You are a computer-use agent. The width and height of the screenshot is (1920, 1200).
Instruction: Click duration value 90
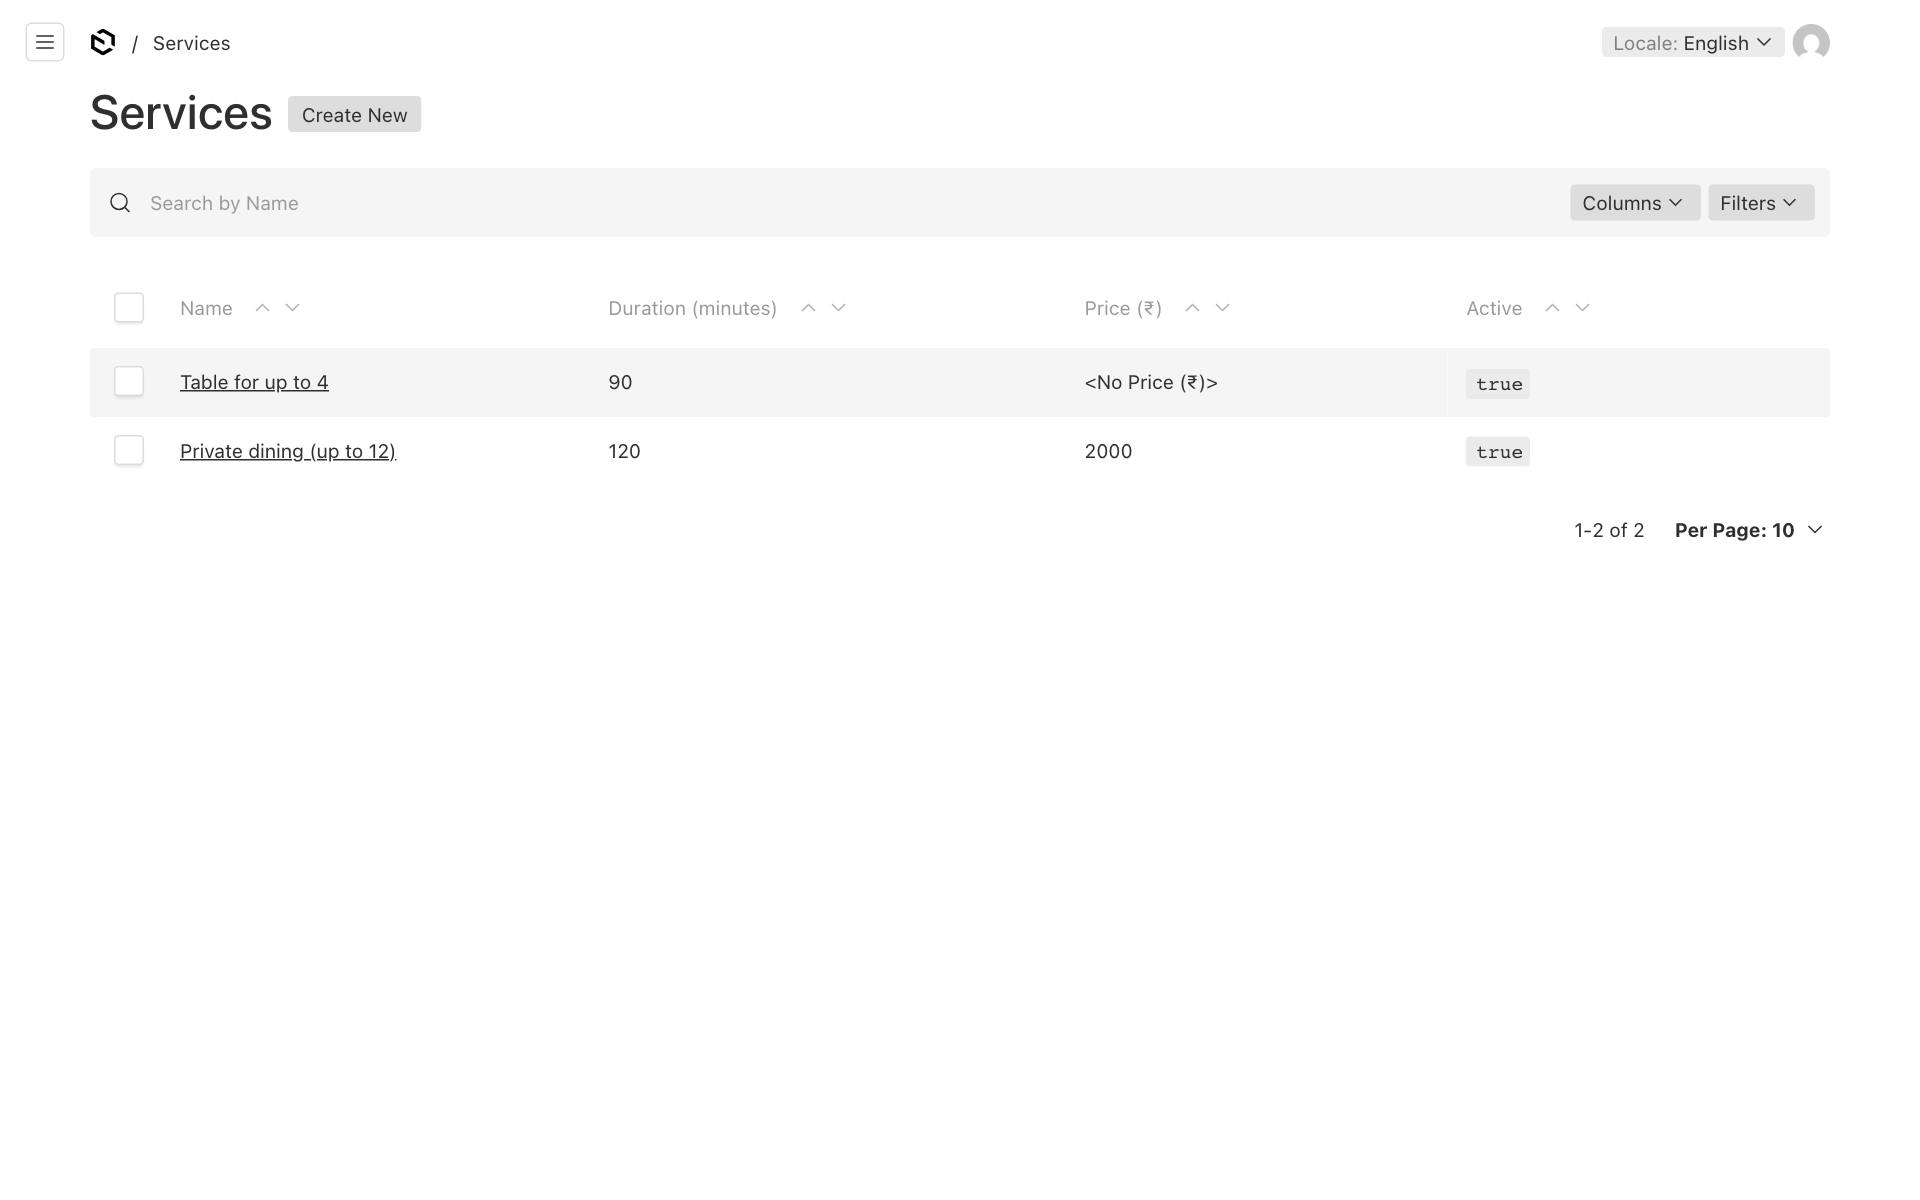(620, 382)
